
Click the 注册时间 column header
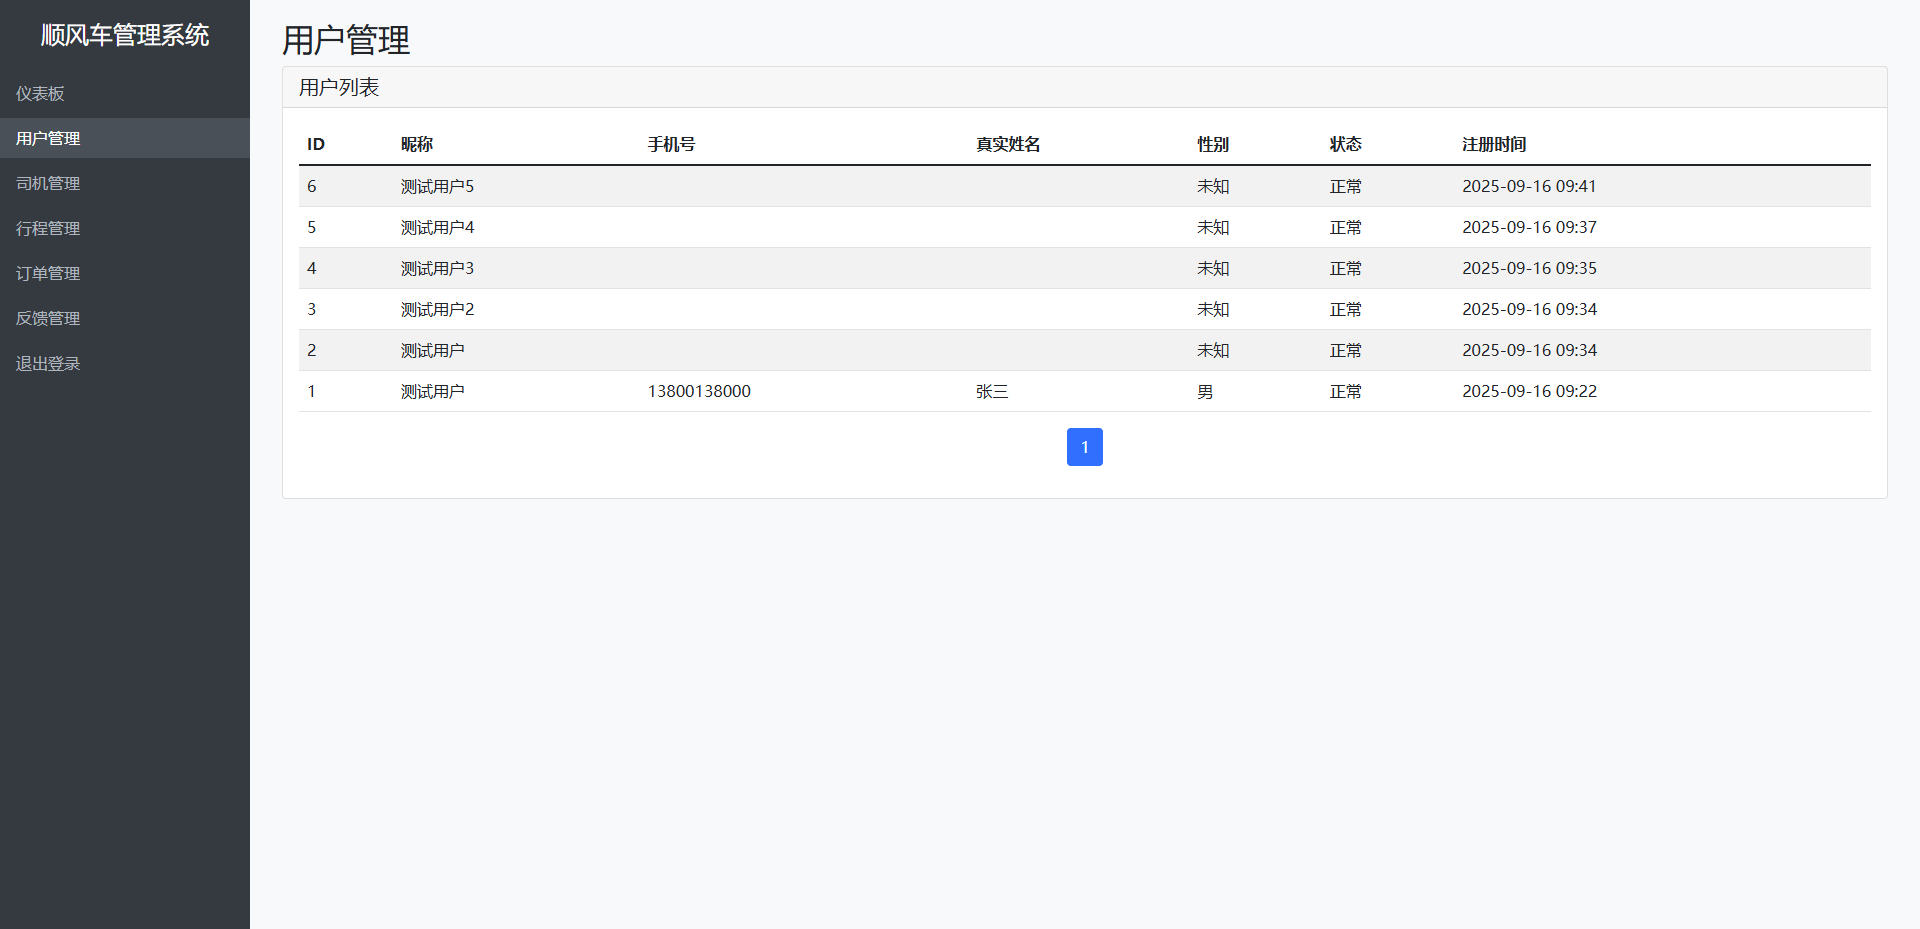point(1494,144)
